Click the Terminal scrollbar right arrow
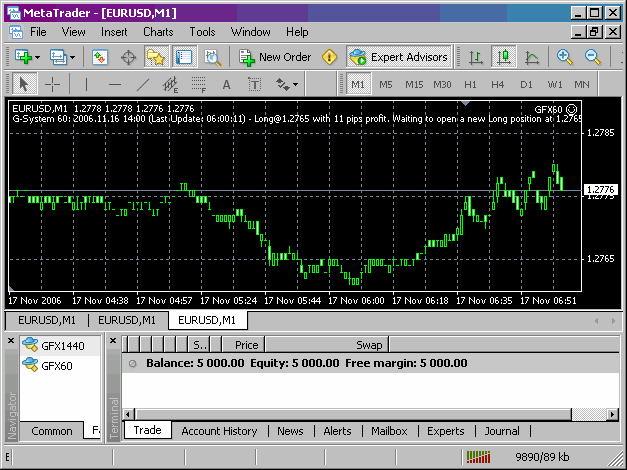The width and height of the screenshot is (627, 470). (612, 414)
